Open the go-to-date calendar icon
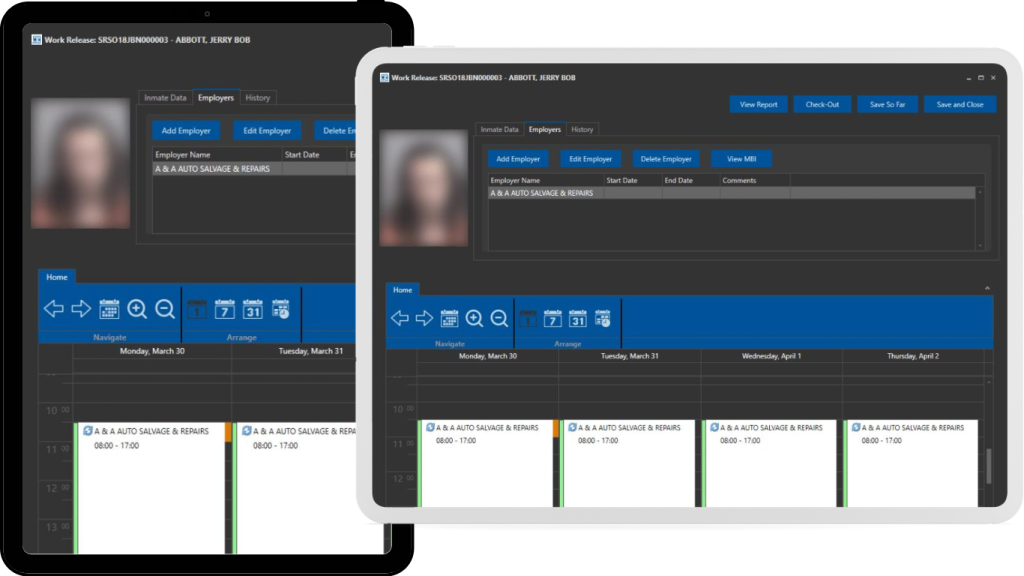Viewport: 1024px width, 576px height. 448,318
